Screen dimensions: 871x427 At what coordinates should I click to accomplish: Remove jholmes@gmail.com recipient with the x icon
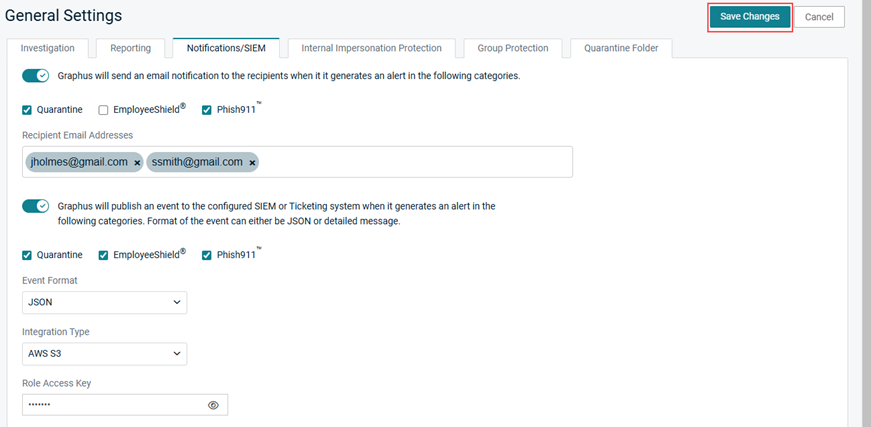pyautogui.click(x=137, y=163)
